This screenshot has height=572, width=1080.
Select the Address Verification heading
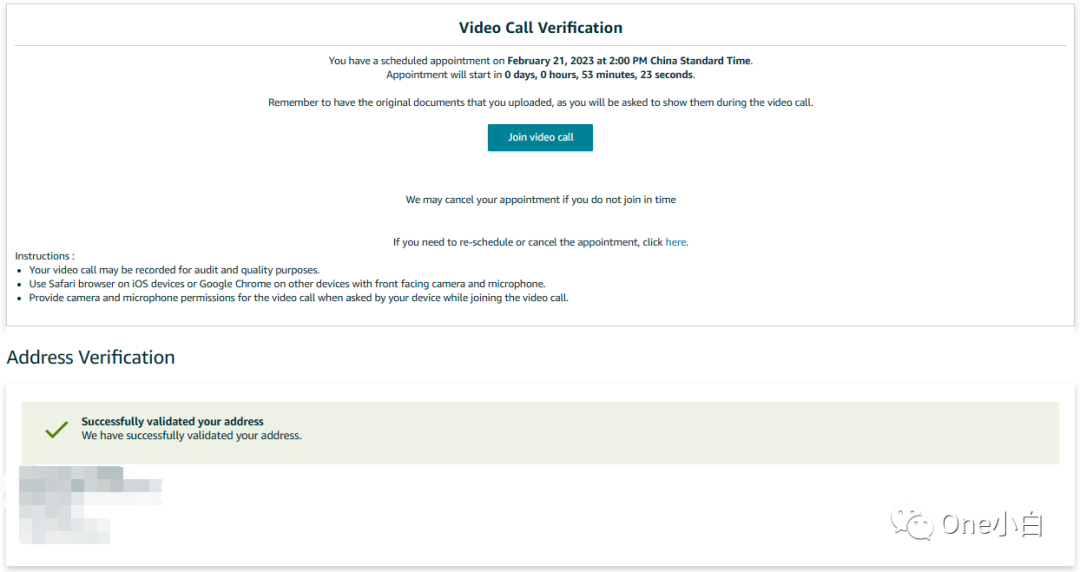[x=91, y=357]
